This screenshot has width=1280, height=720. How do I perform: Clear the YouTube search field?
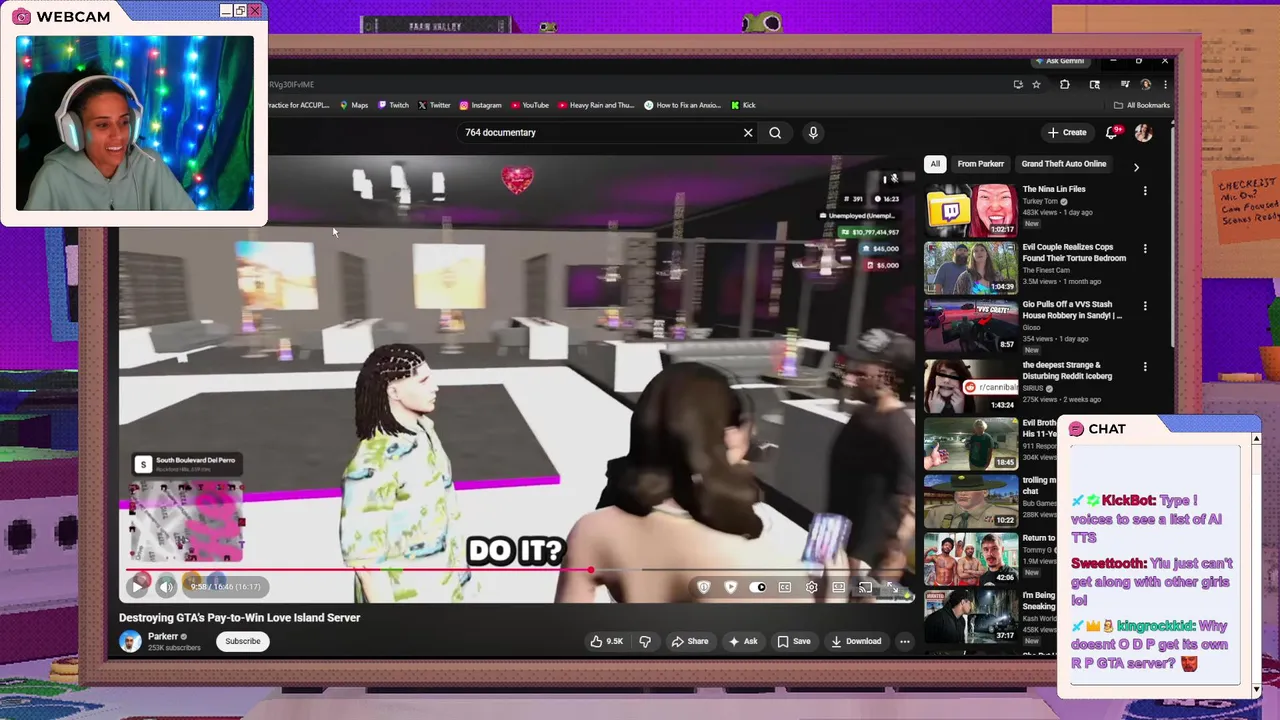[x=748, y=132]
